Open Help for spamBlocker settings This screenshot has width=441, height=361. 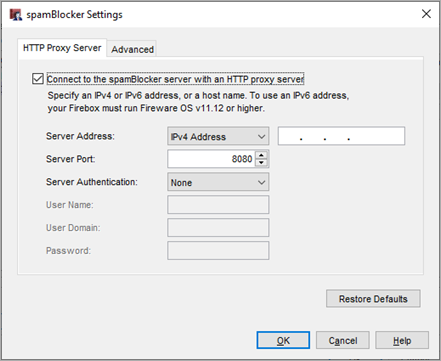click(402, 340)
